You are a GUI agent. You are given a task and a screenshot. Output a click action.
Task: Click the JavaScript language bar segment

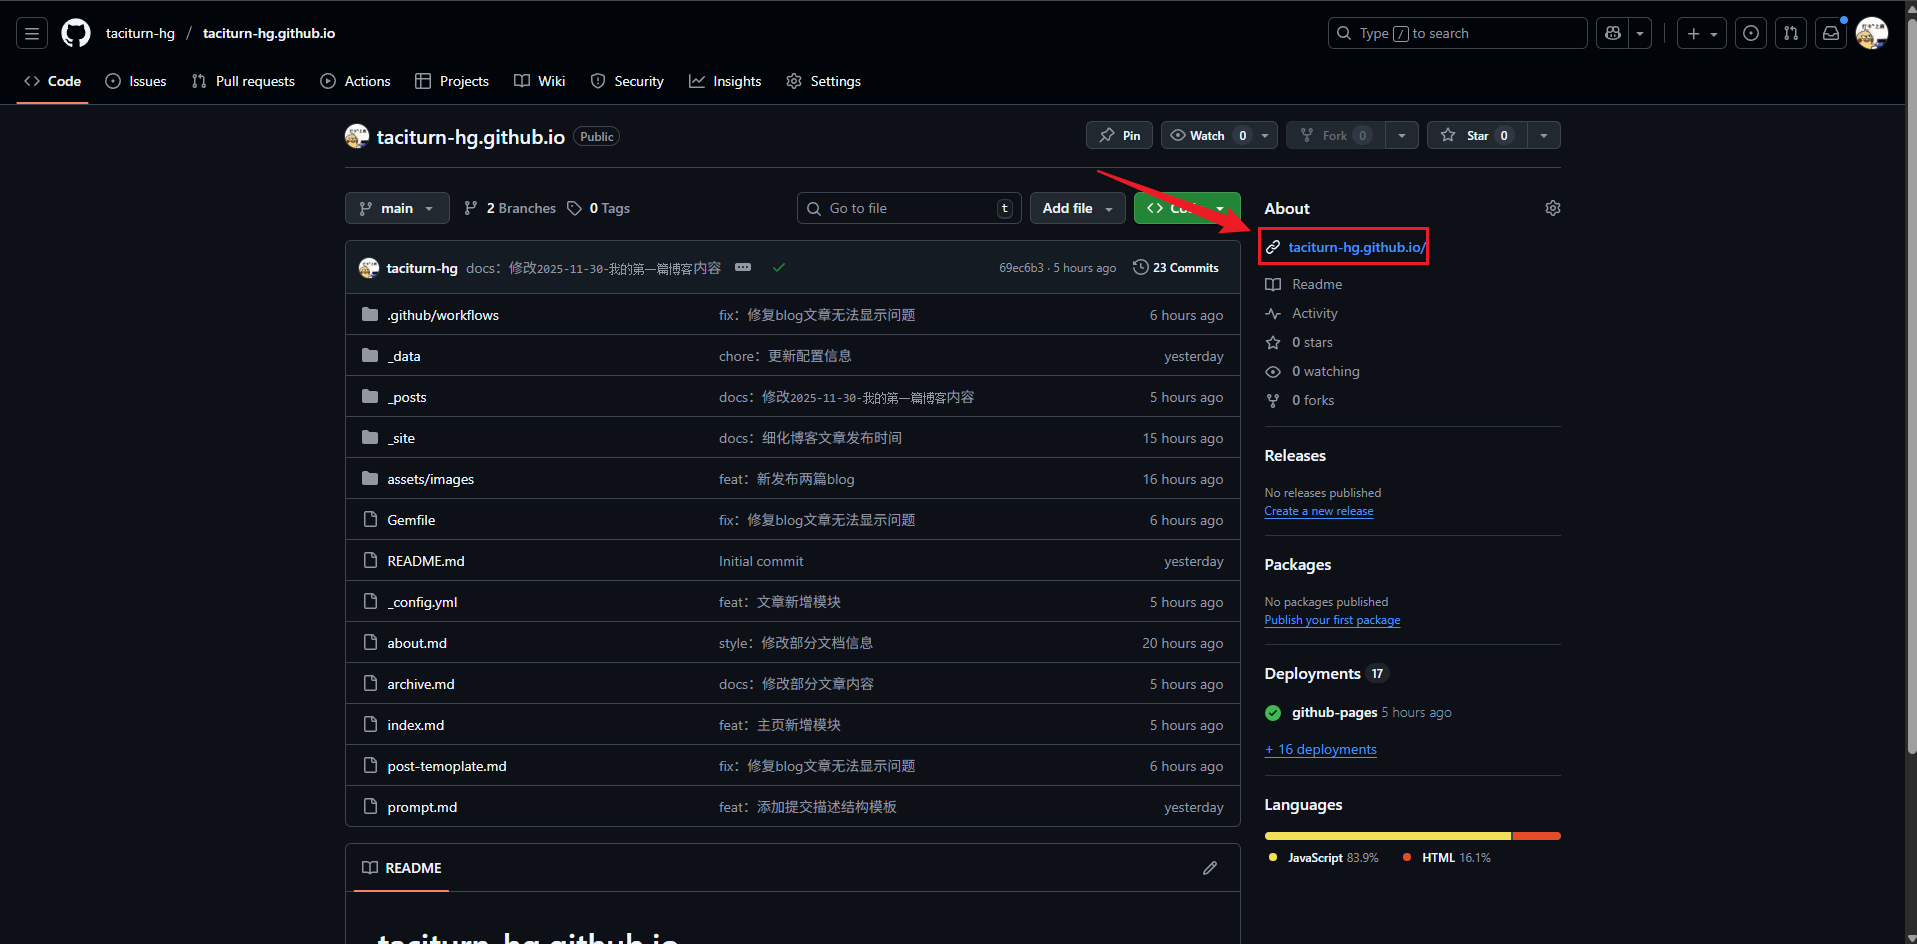pos(1387,836)
